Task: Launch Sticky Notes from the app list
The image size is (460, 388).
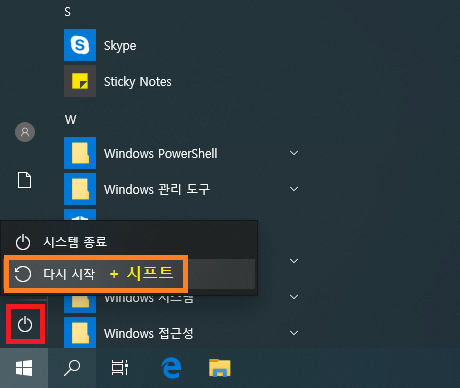Action: (118, 81)
